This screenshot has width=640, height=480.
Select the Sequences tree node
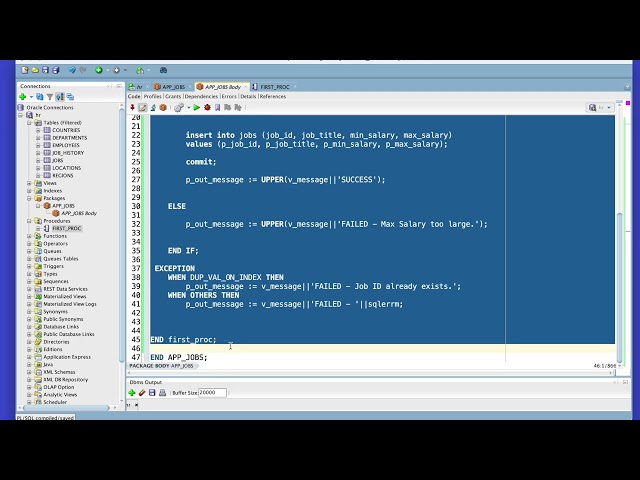(56, 281)
